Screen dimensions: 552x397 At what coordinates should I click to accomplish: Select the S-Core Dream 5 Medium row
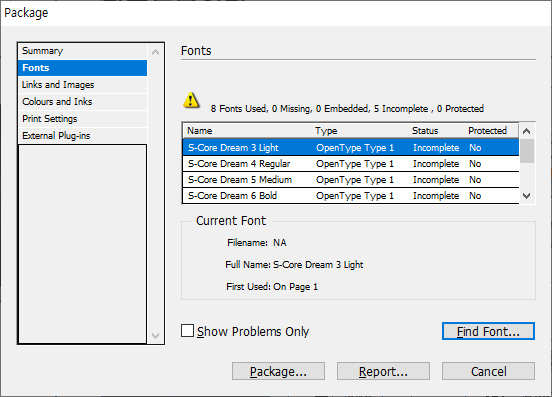pyautogui.click(x=351, y=180)
